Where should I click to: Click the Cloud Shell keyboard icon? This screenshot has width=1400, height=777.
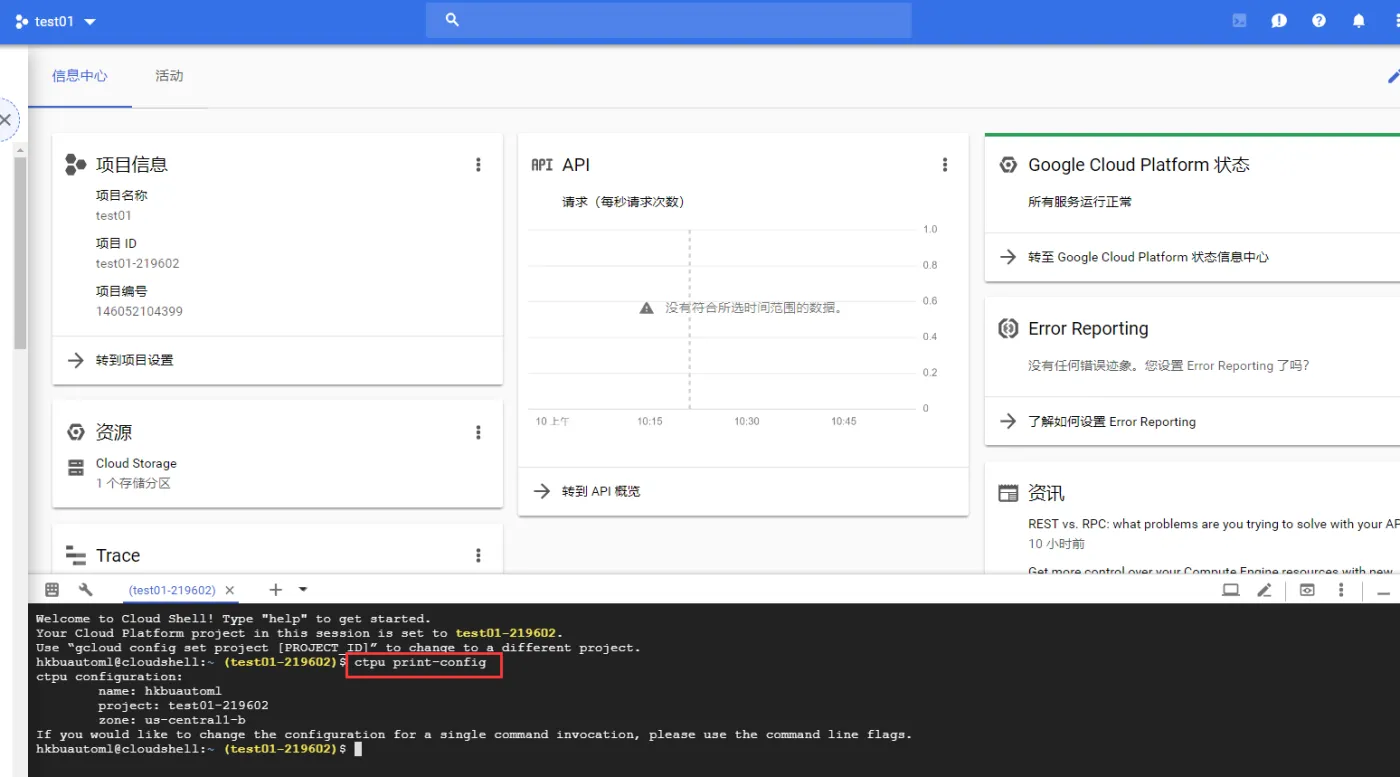(x=52, y=590)
